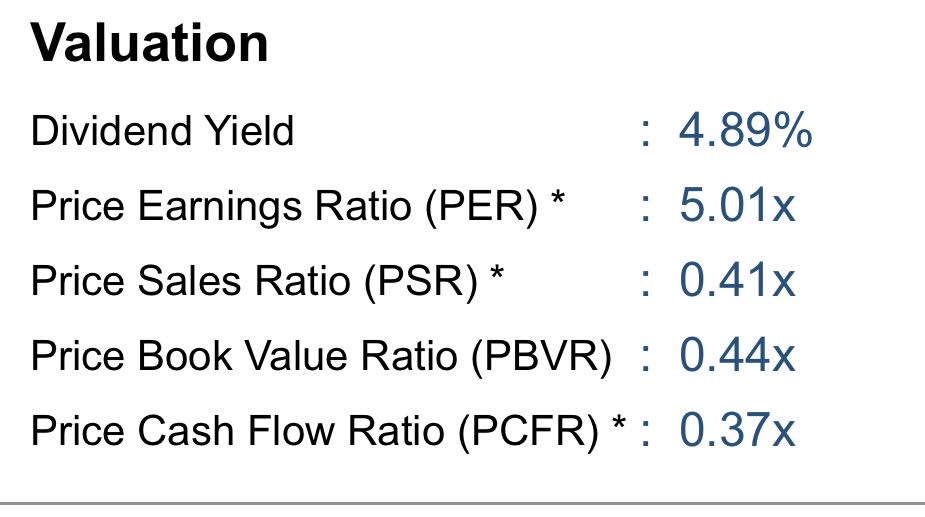925x517 pixels.
Task: Click the colon before the 0.41x value
Action: tap(646, 283)
